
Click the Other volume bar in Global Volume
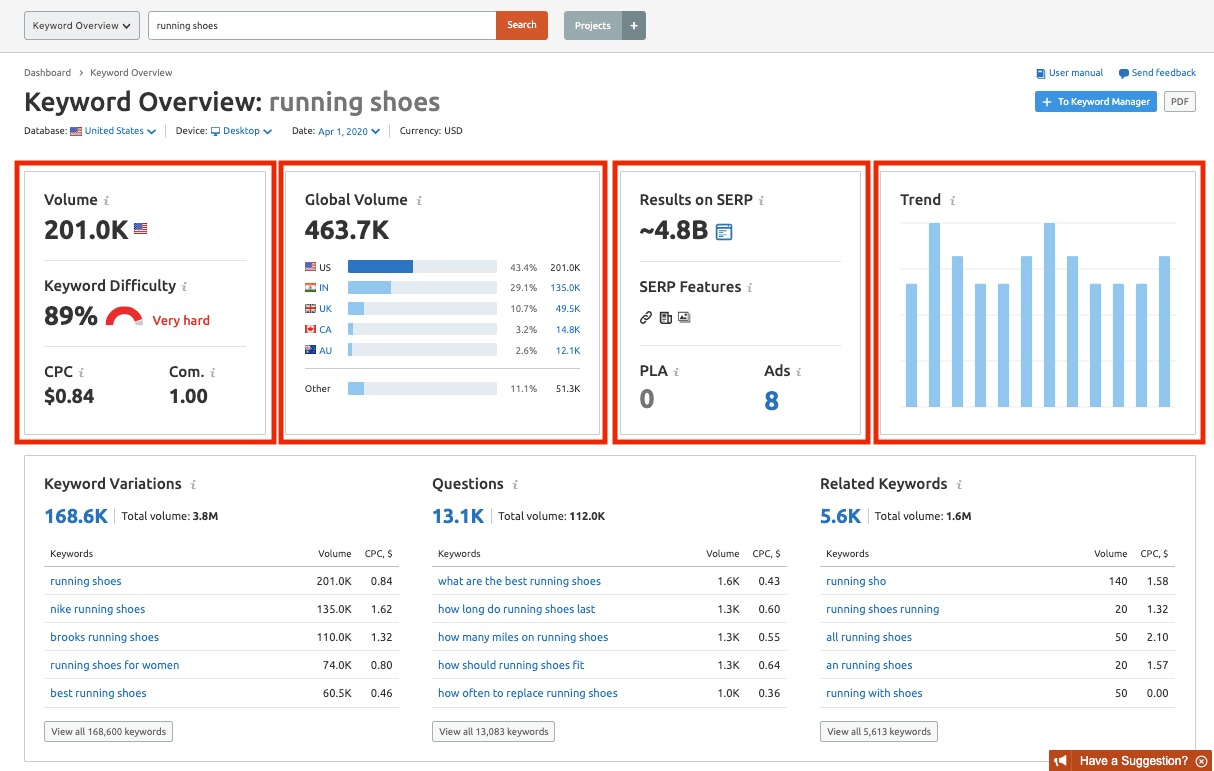[422, 388]
